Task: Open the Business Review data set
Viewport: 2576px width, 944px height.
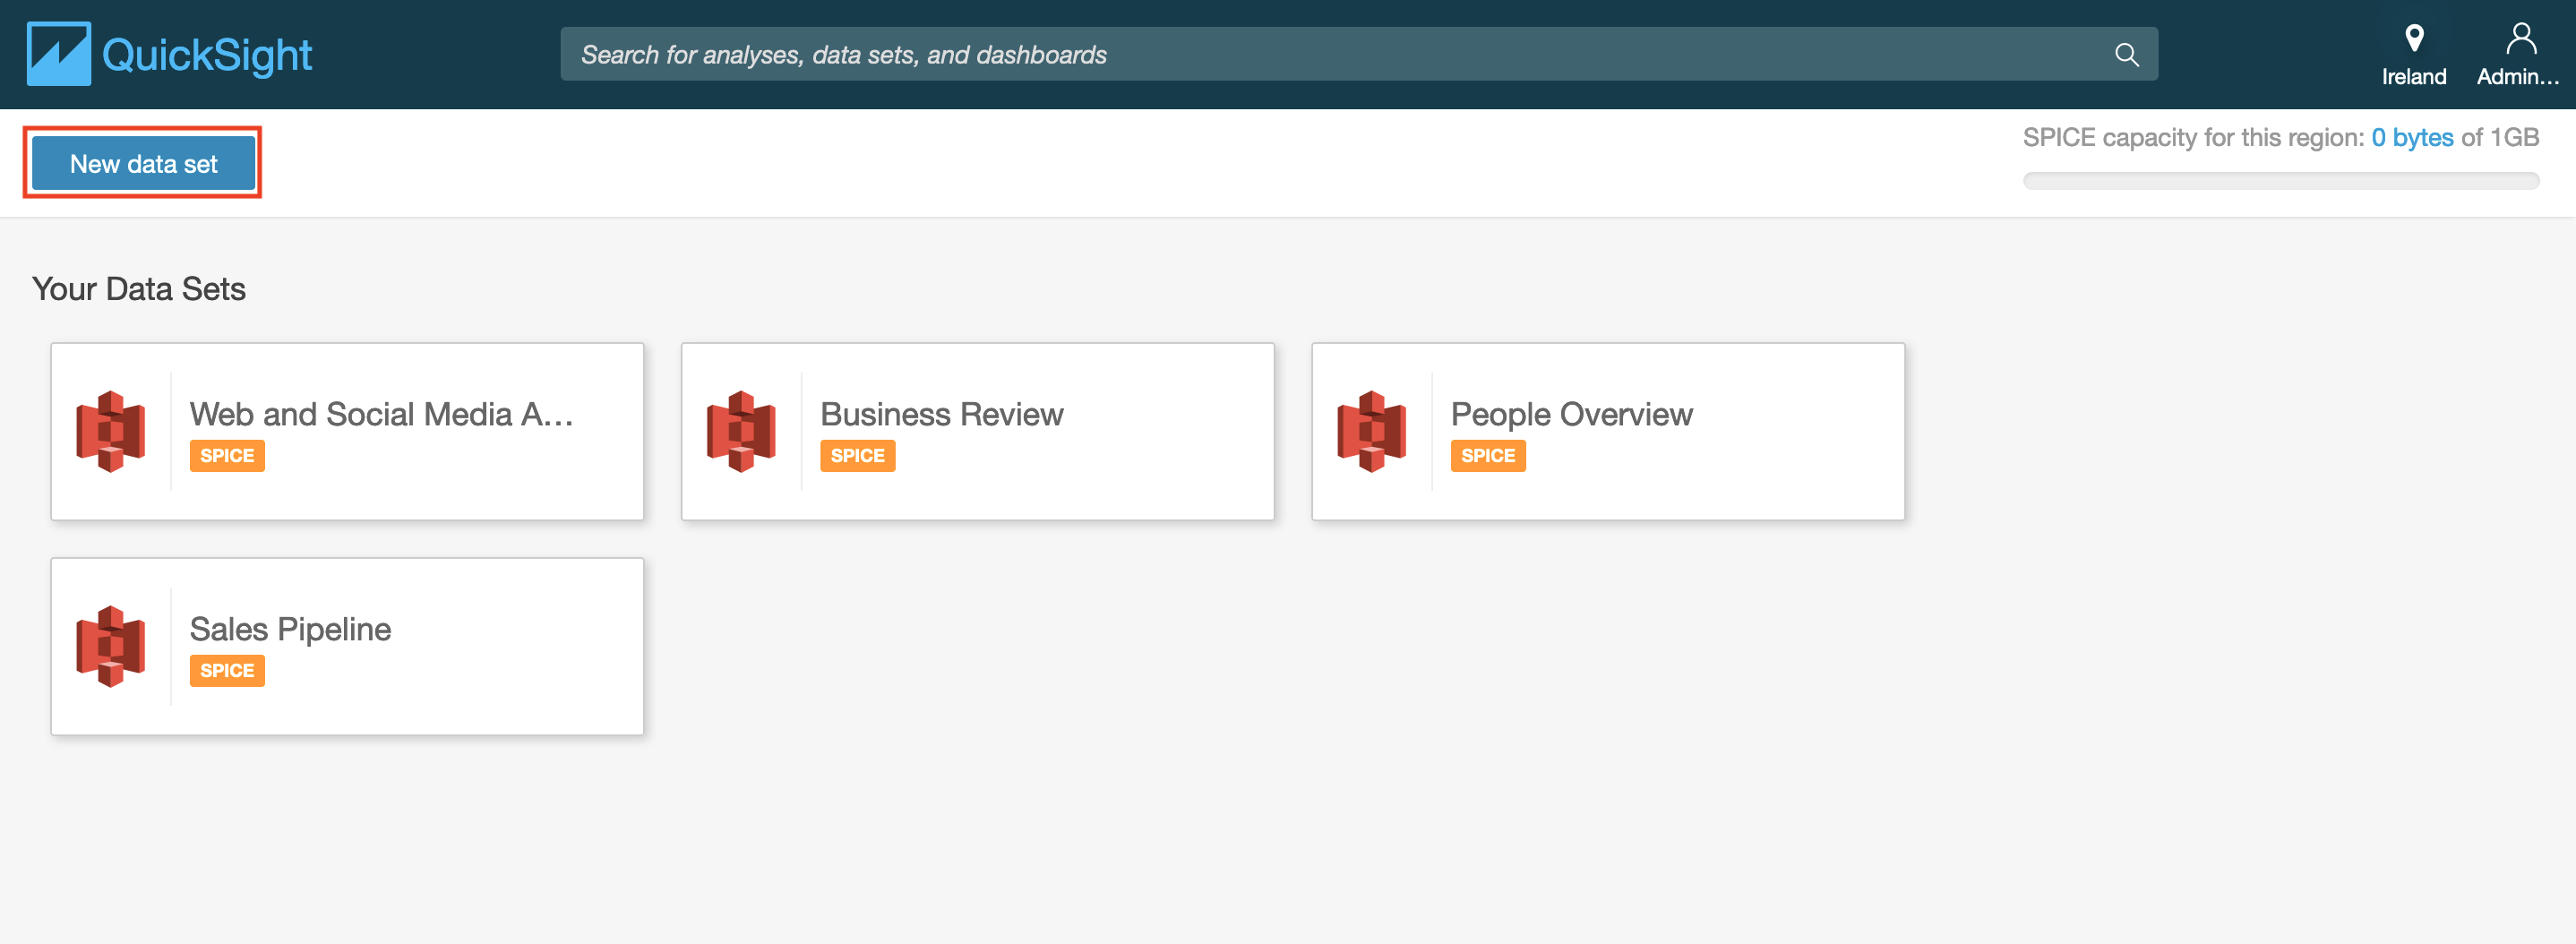Action: tap(941, 414)
